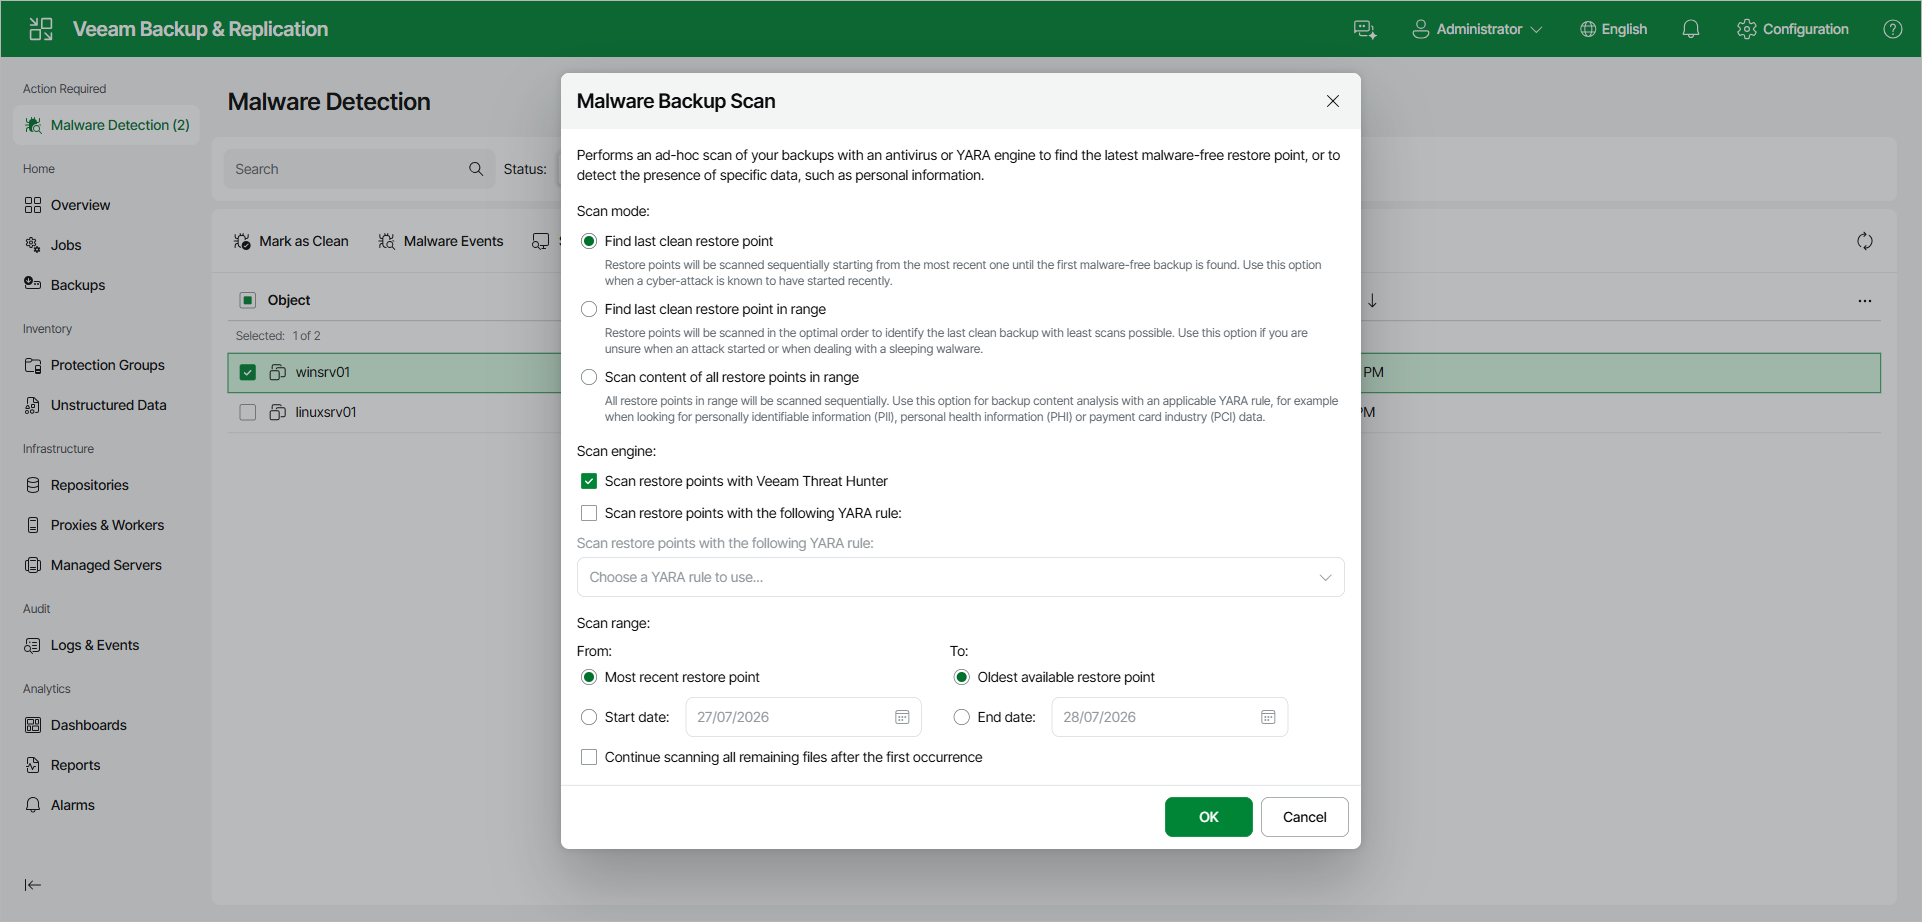Click the Search input field
Viewport: 1922px width, 922px height.
[x=359, y=169]
